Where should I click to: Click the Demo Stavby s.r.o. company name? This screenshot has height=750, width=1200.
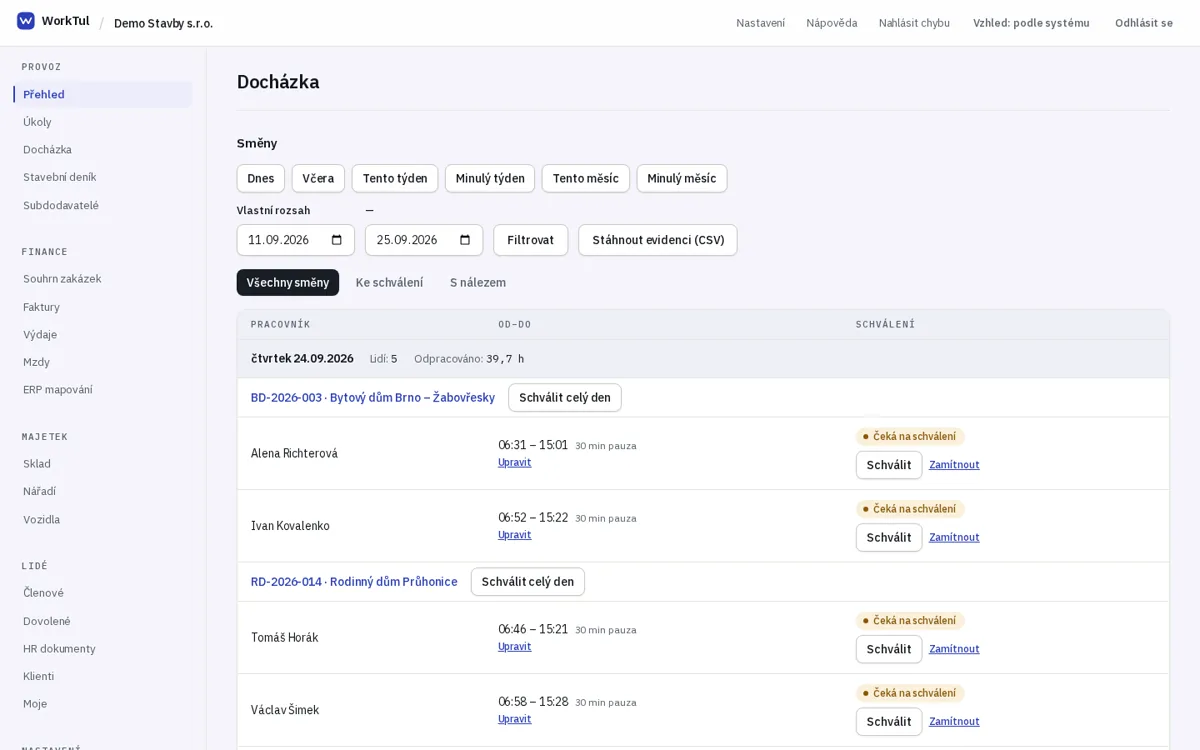(164, 23)
